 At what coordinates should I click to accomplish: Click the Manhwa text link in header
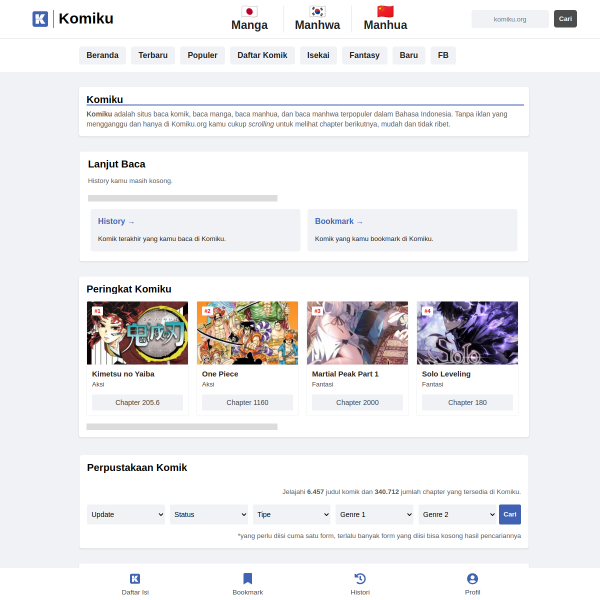317,25
